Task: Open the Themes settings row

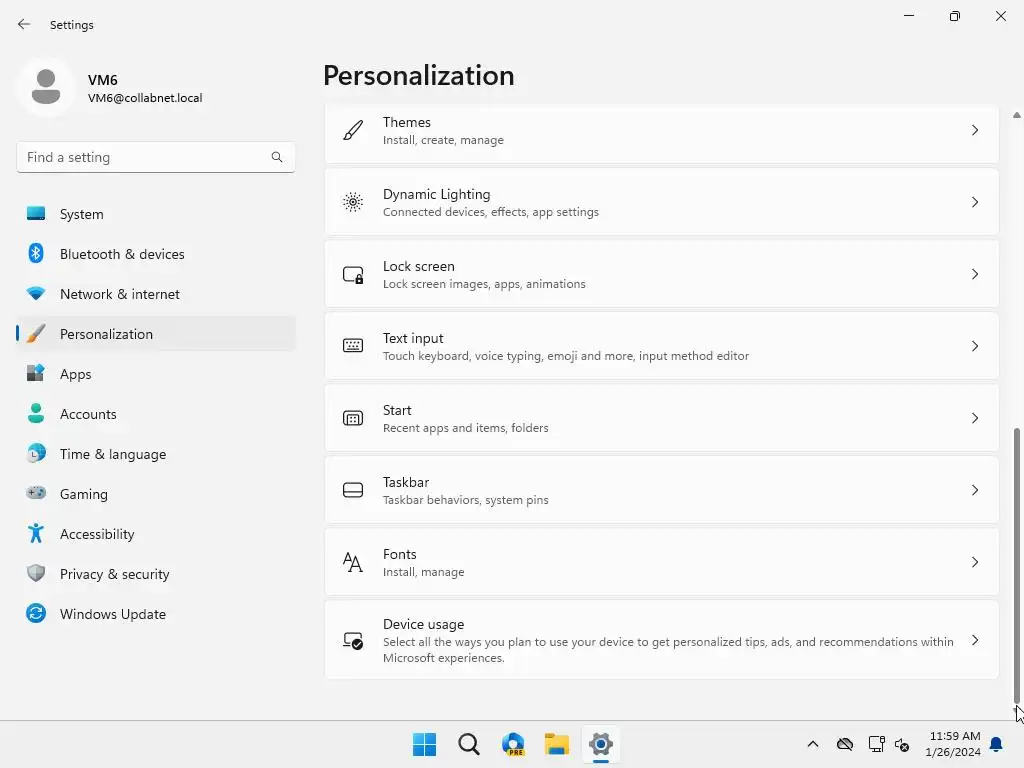Action: (x=662, y=133)
